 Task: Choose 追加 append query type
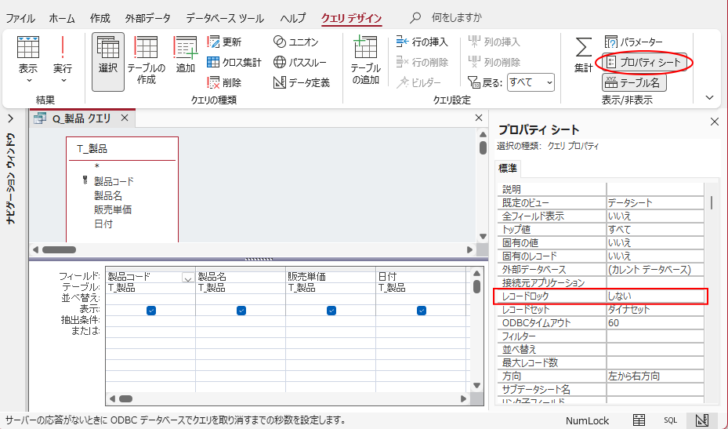(x=185, y=55)
